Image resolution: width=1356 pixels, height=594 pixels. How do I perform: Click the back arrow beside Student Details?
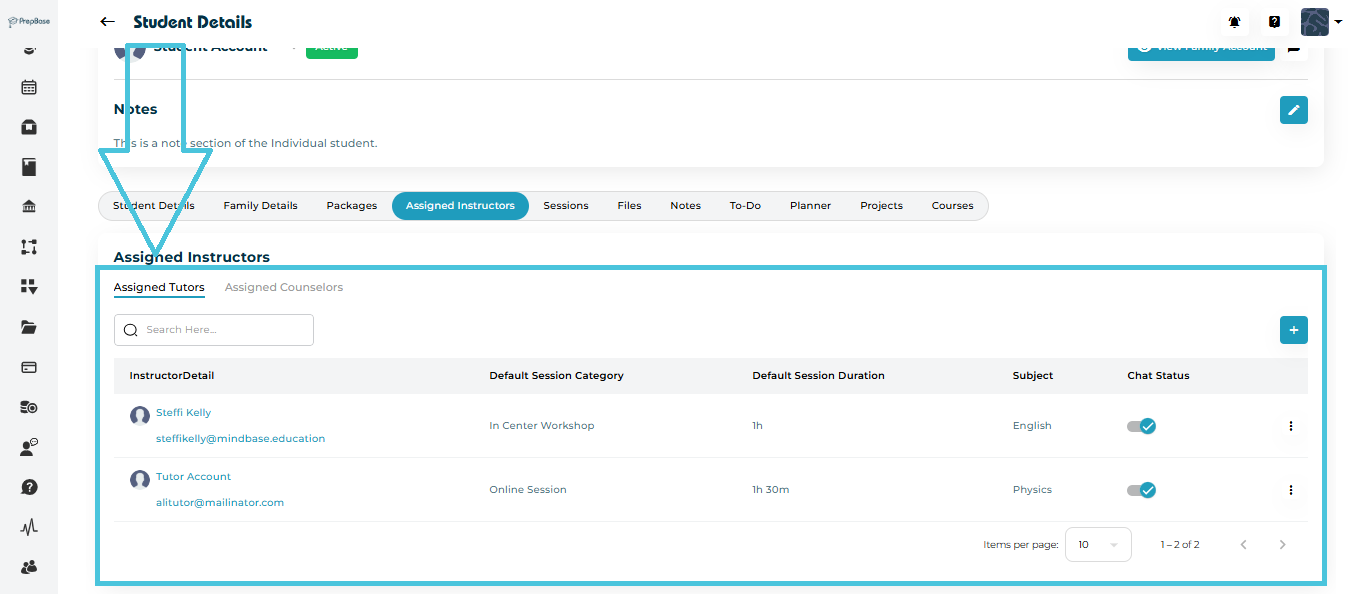(108, 22)
